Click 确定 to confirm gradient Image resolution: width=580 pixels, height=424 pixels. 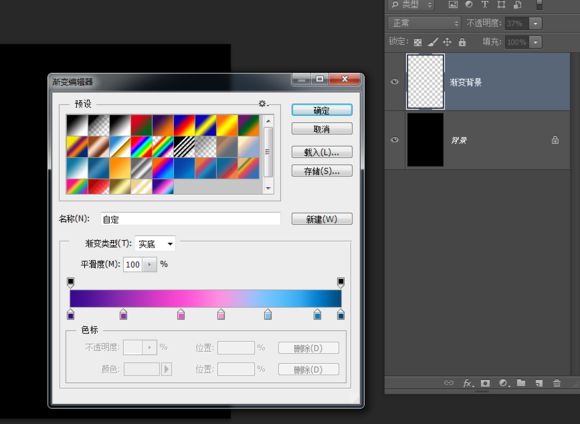coord(322,110)
